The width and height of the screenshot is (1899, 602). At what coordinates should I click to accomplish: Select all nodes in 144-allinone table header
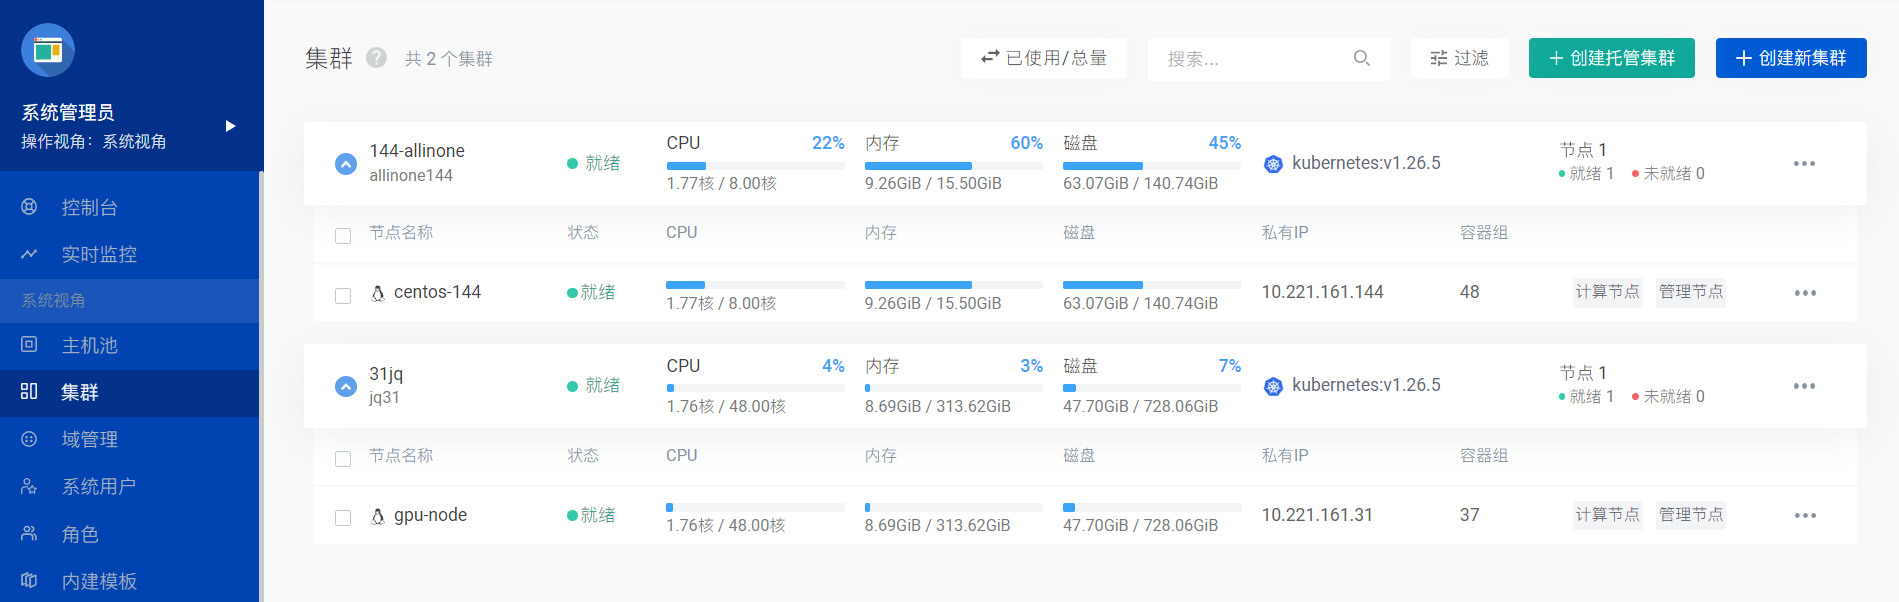[x=343, y=236]
